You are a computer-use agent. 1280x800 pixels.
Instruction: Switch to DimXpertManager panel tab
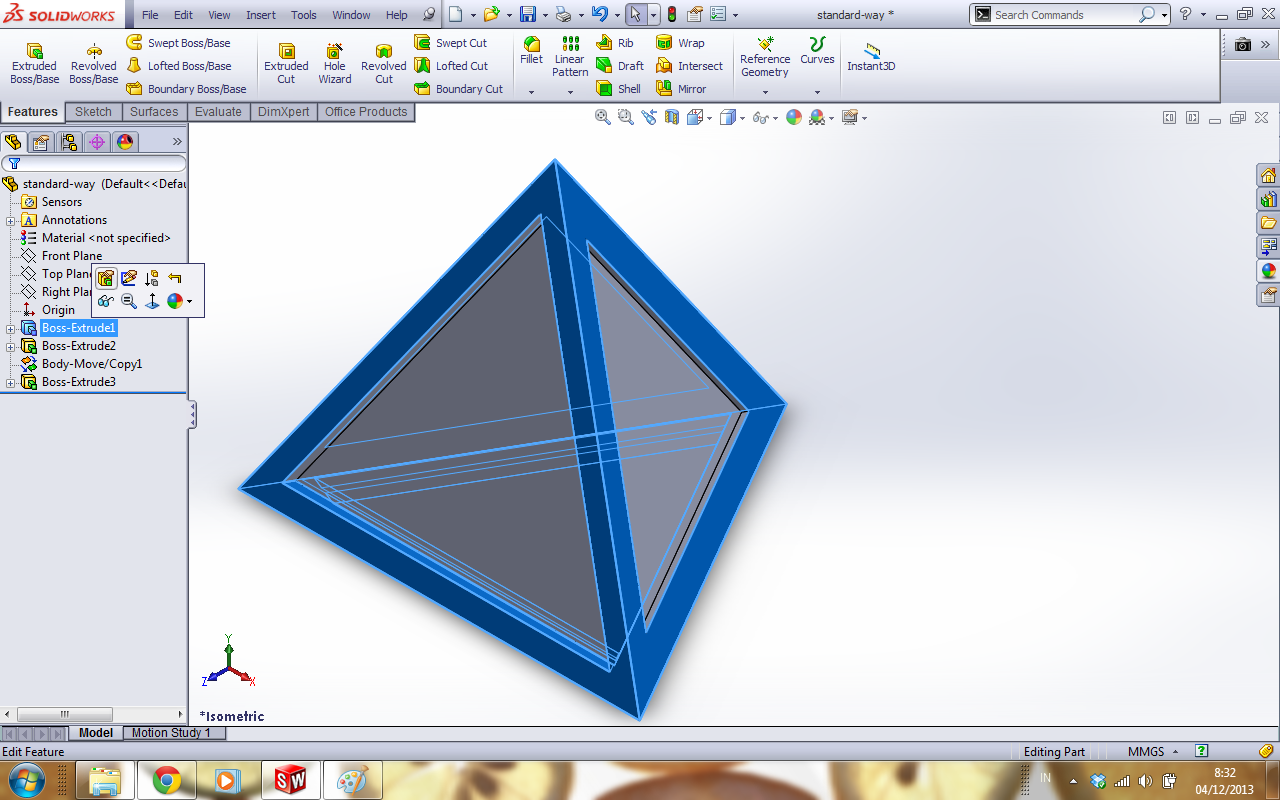coord(97,142)
